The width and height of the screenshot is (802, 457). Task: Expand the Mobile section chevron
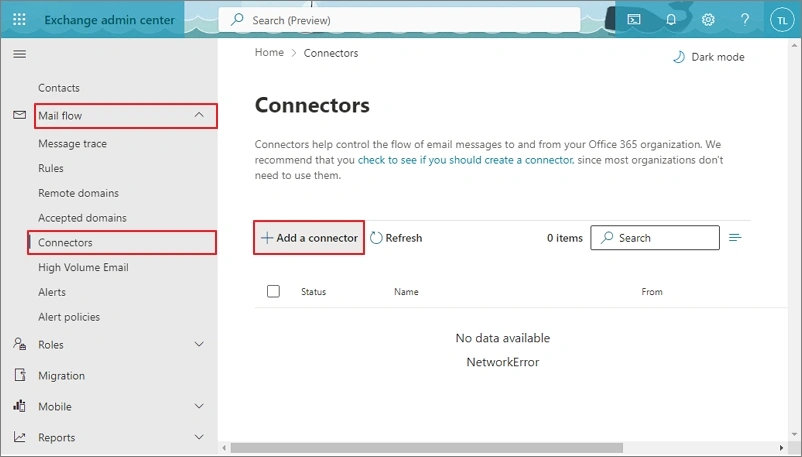tap(199, 406)
